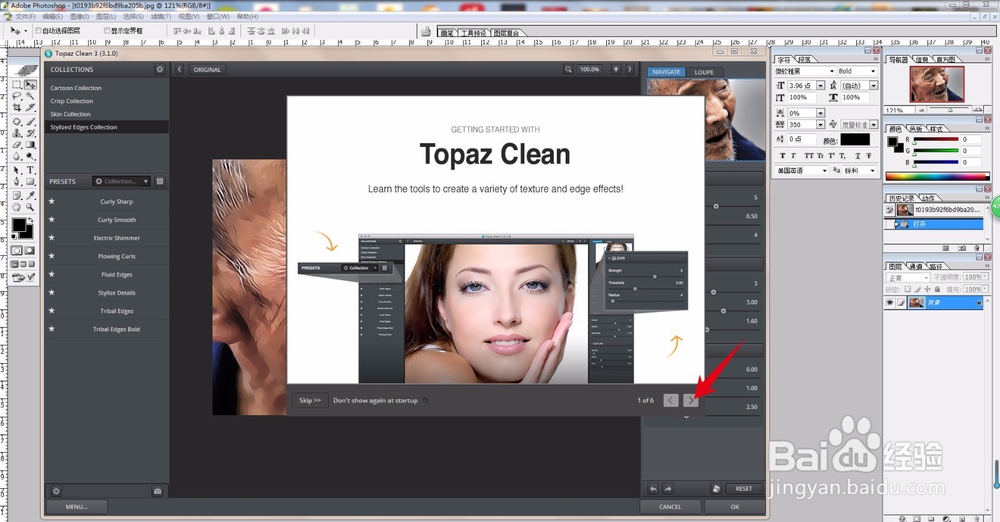Open the tracking dropdown showing 350
1000x522 pixels.
click(x=821, y=124)
